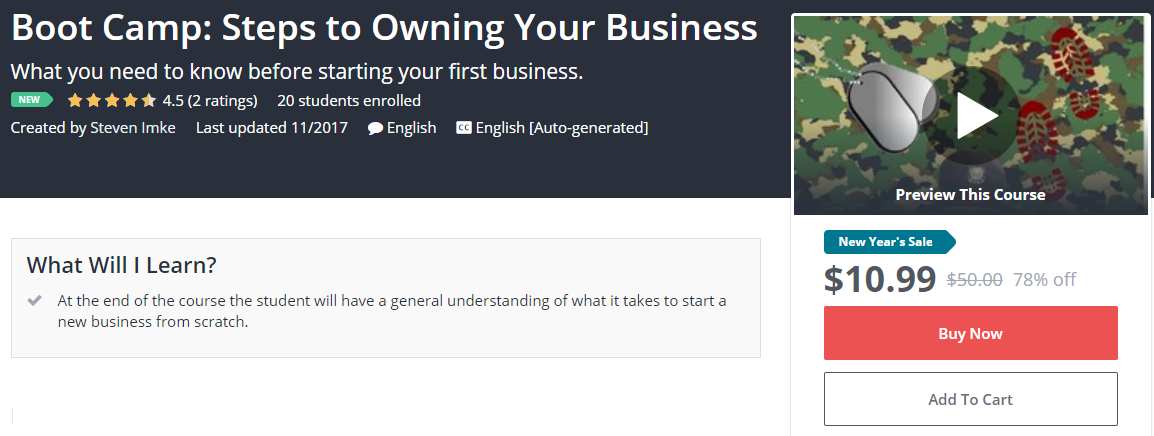Click the What Will I Learn? heading
This screenshot has height=436, width=1154.
(121, 265)
